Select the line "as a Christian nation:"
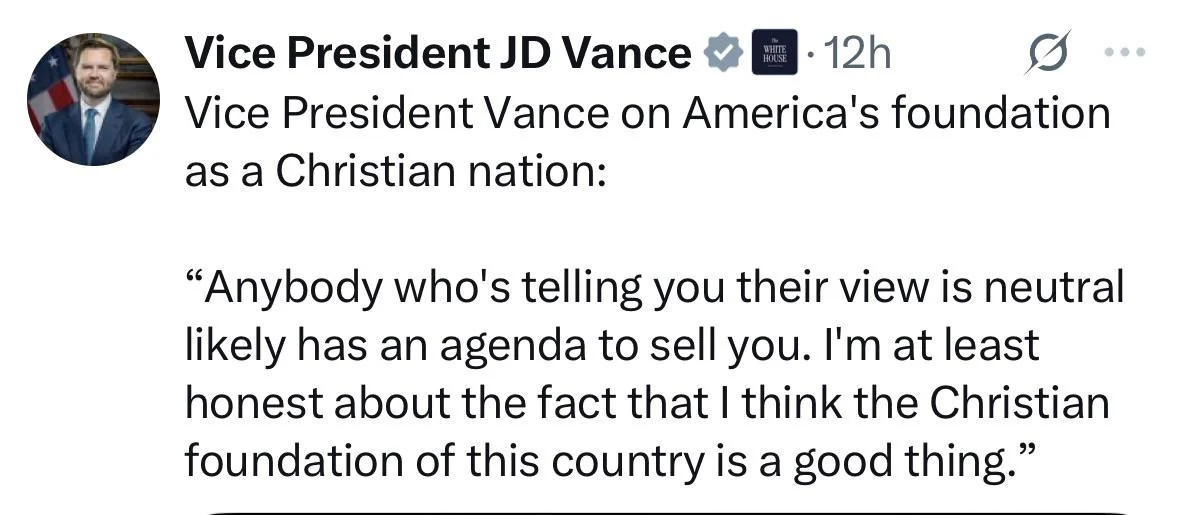 pos(395,172)
